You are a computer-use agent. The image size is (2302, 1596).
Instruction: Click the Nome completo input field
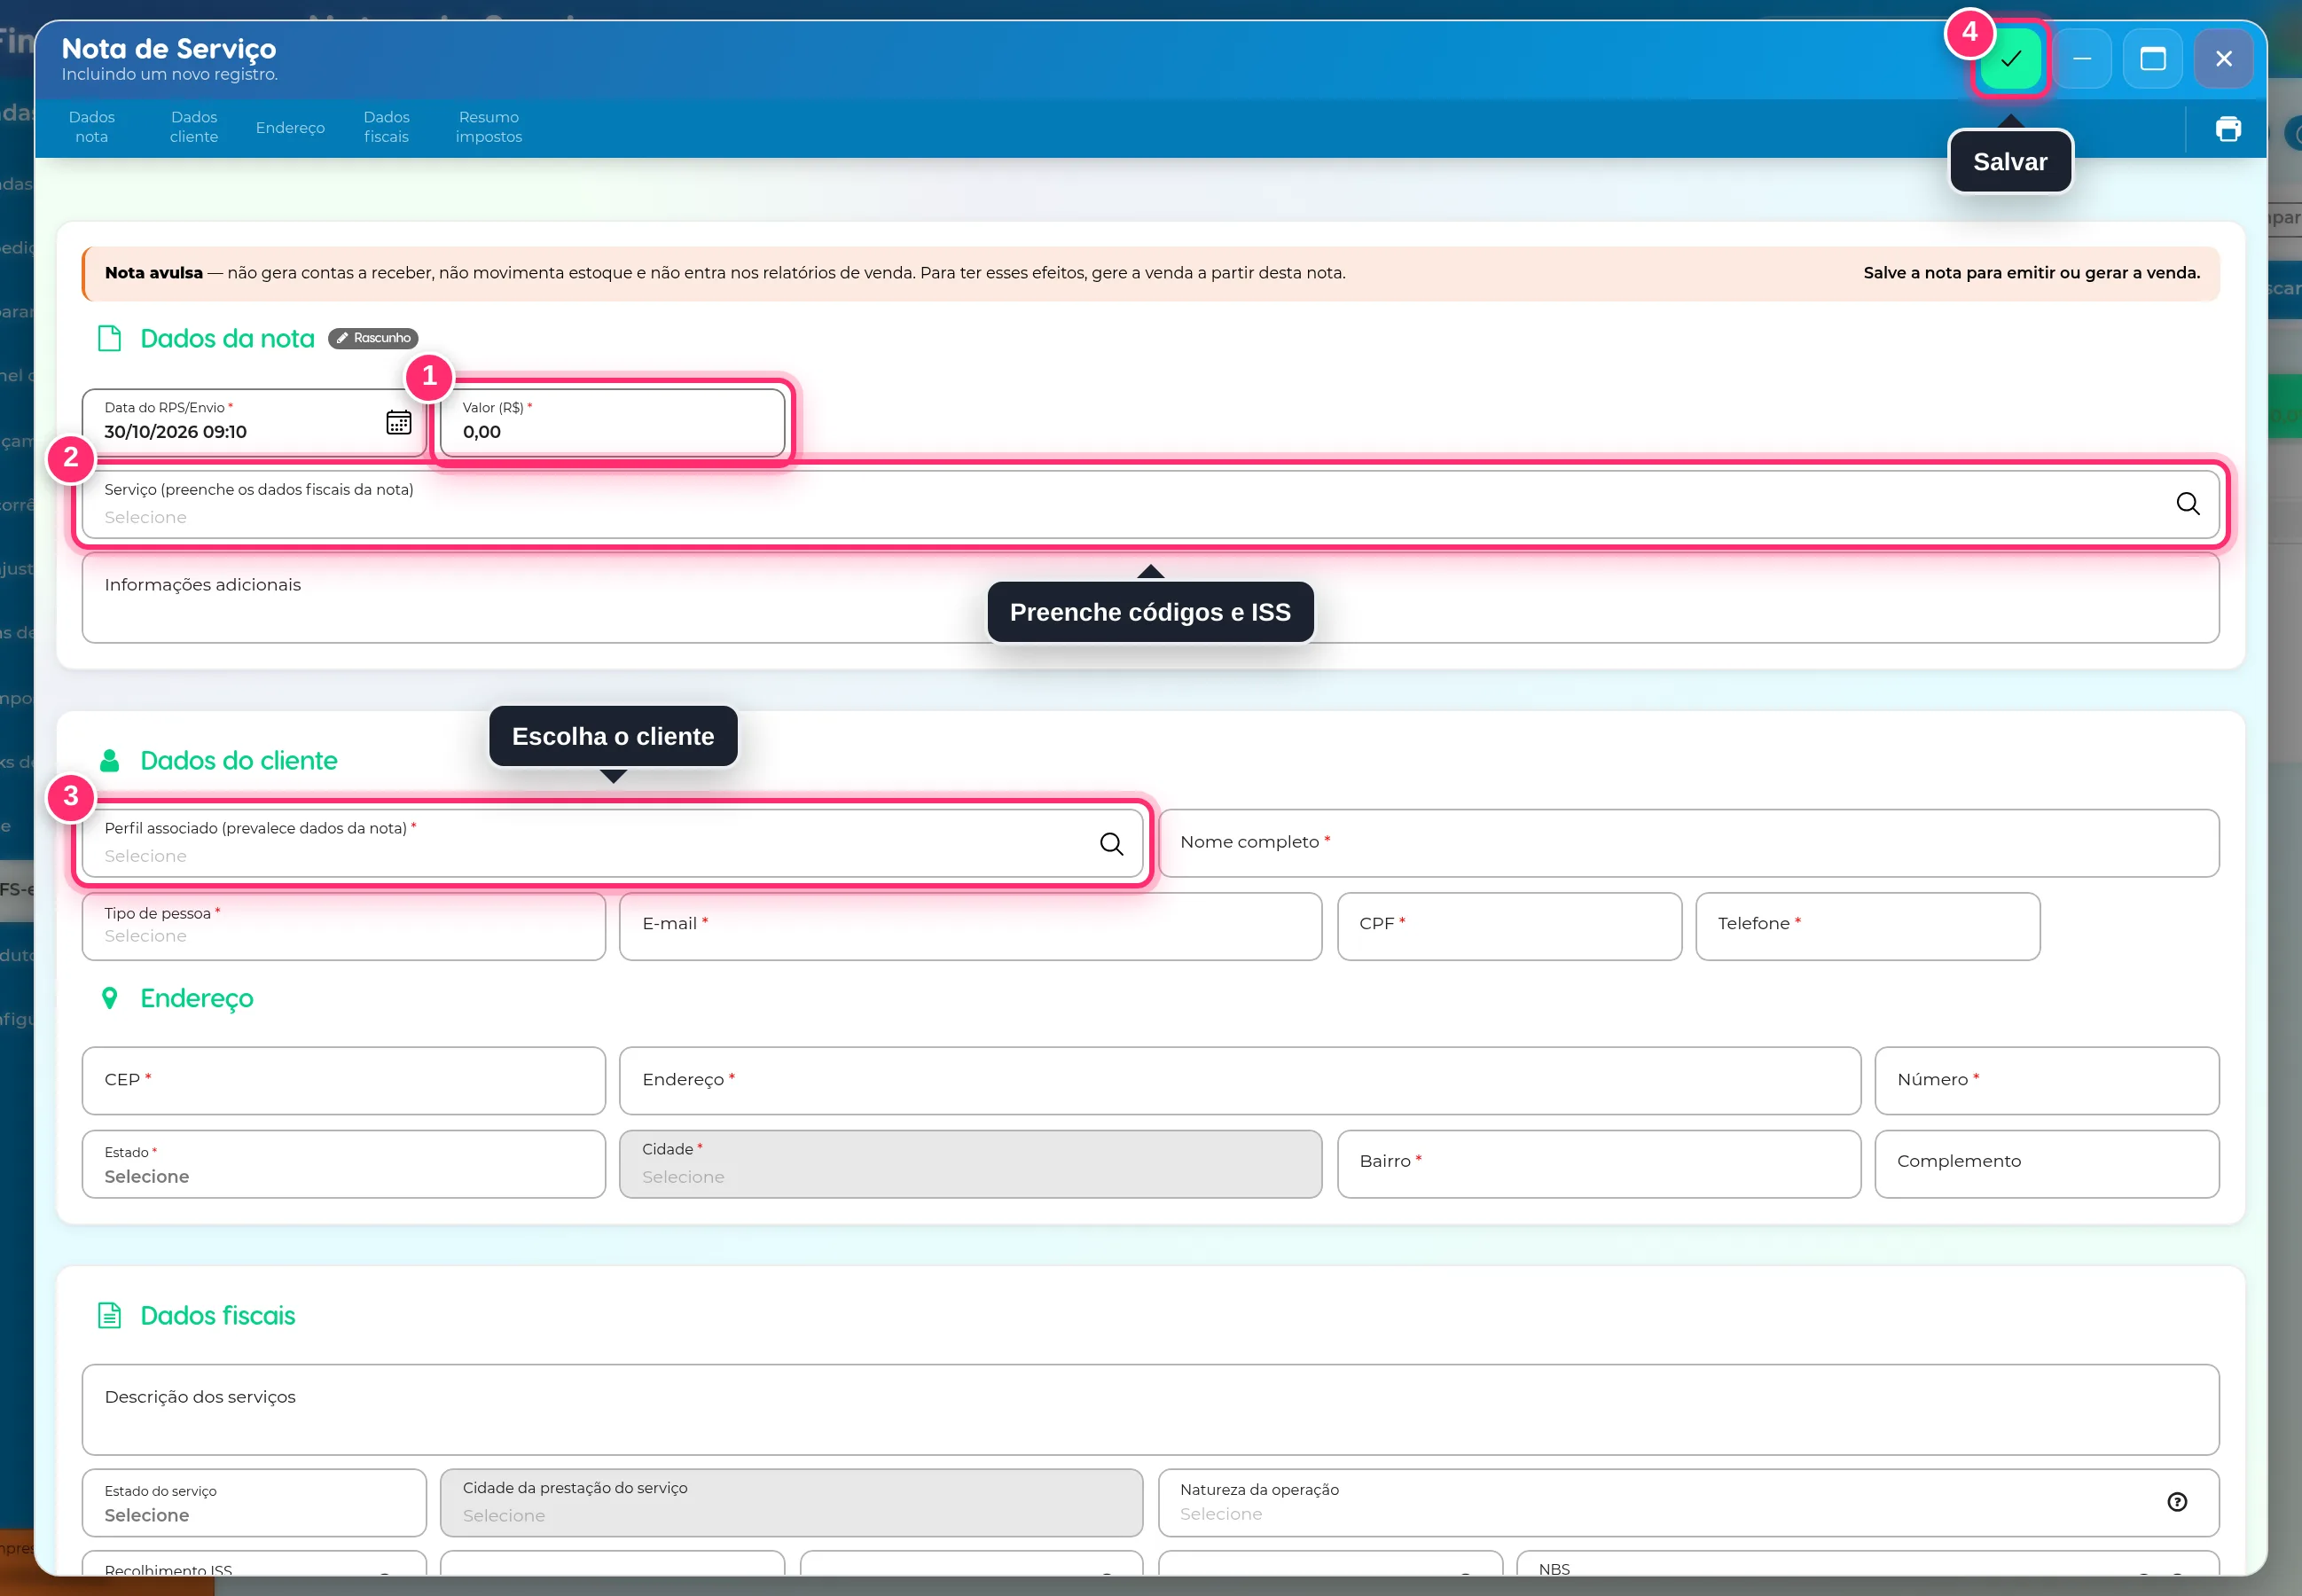tap(1688, 843)
